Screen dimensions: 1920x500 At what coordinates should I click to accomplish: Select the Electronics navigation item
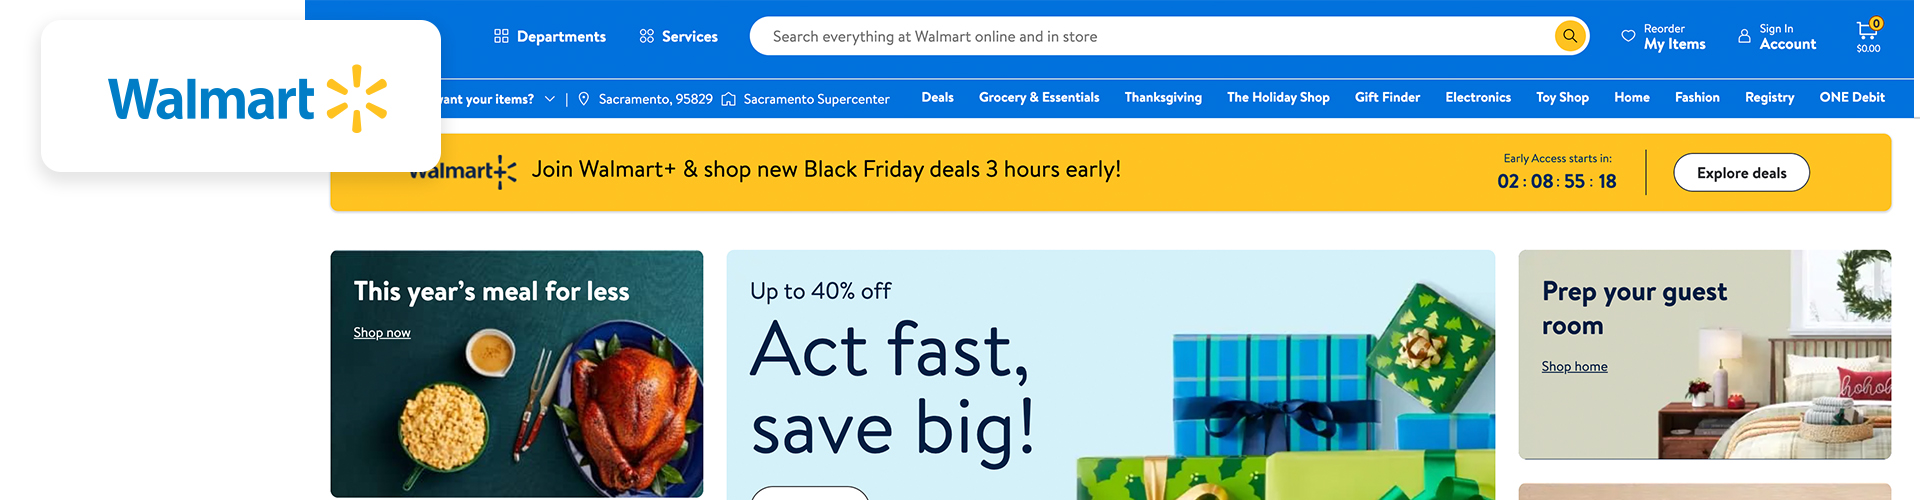pyautogui.click(x=1477, y=98)
